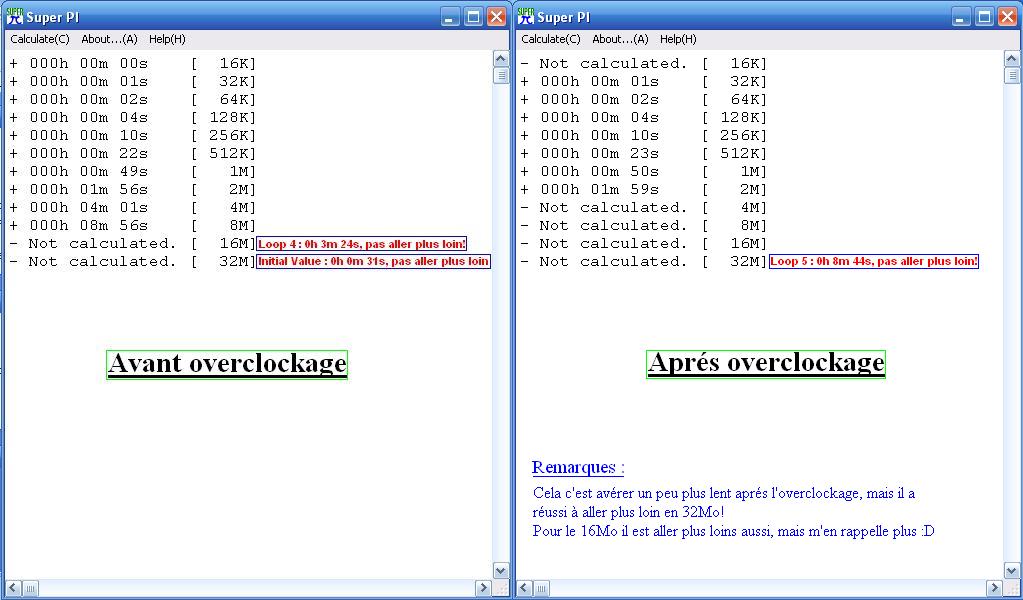Select the 16M Not calculated row, right window
Viewport: 1023px width, 600px height.
point(643,243)
